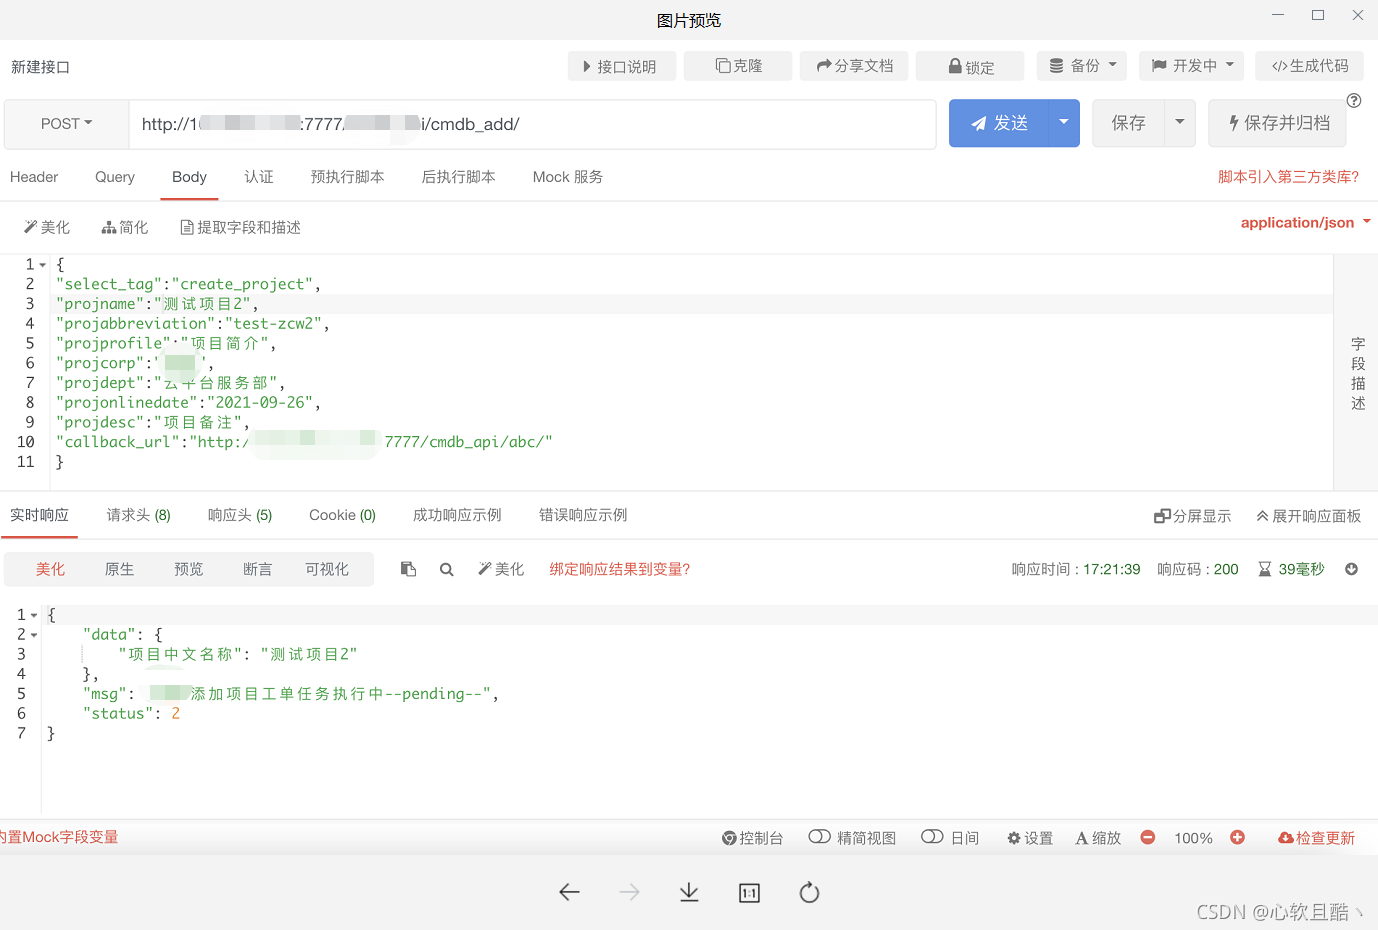This screenshot has width=1378, height=930.
Task: Open the application/json content type dropdown
Action: [x=1299, y=222]
